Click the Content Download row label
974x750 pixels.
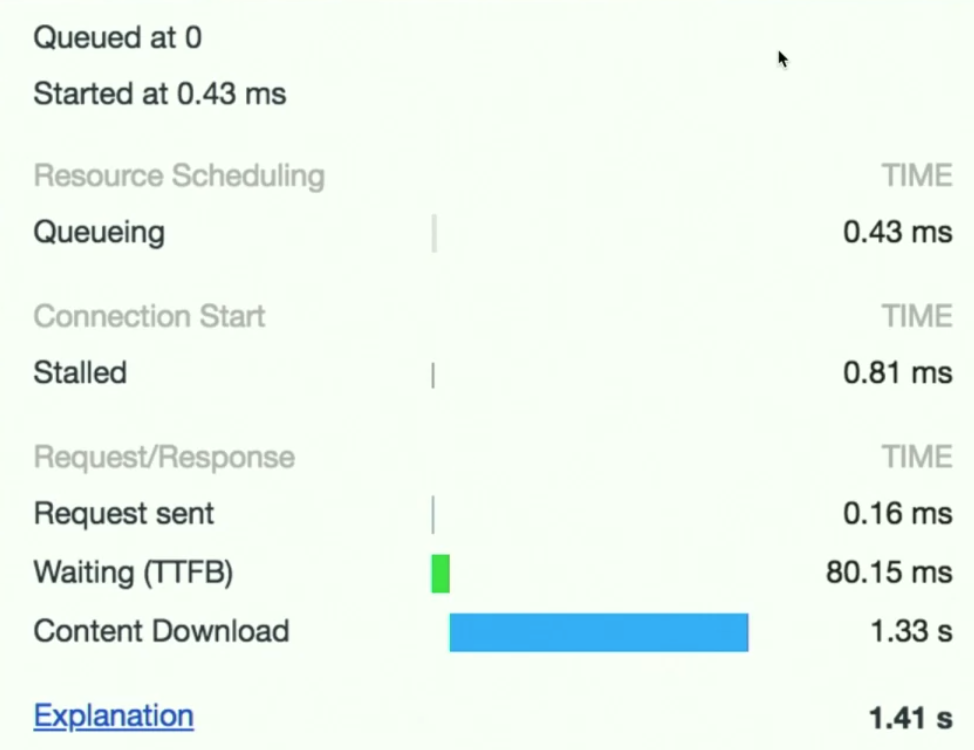click(161, 632)
